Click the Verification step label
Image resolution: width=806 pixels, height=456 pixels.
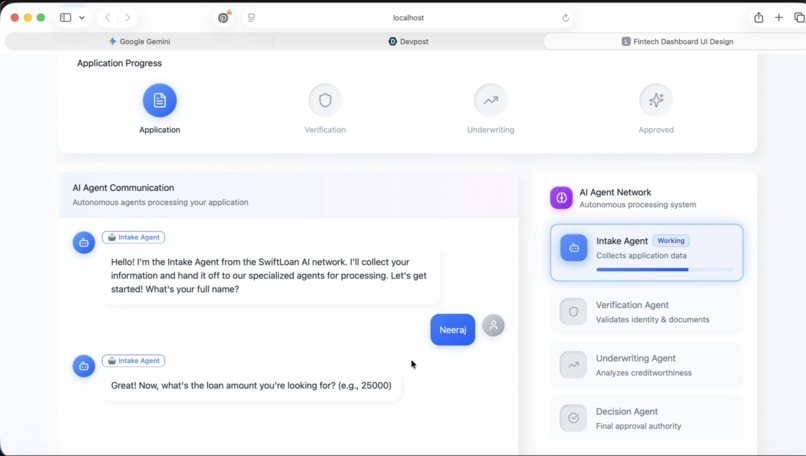coord(325,130)
